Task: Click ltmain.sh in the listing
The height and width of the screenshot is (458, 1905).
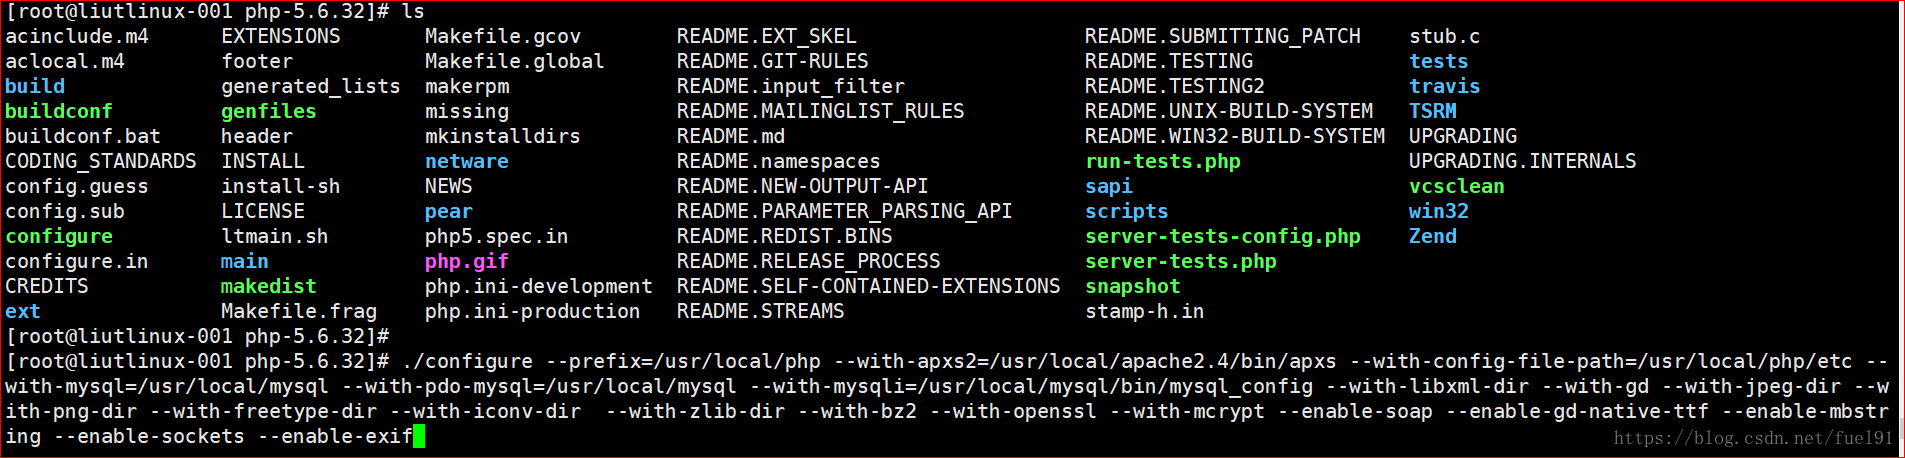Action: pos(275,237)
